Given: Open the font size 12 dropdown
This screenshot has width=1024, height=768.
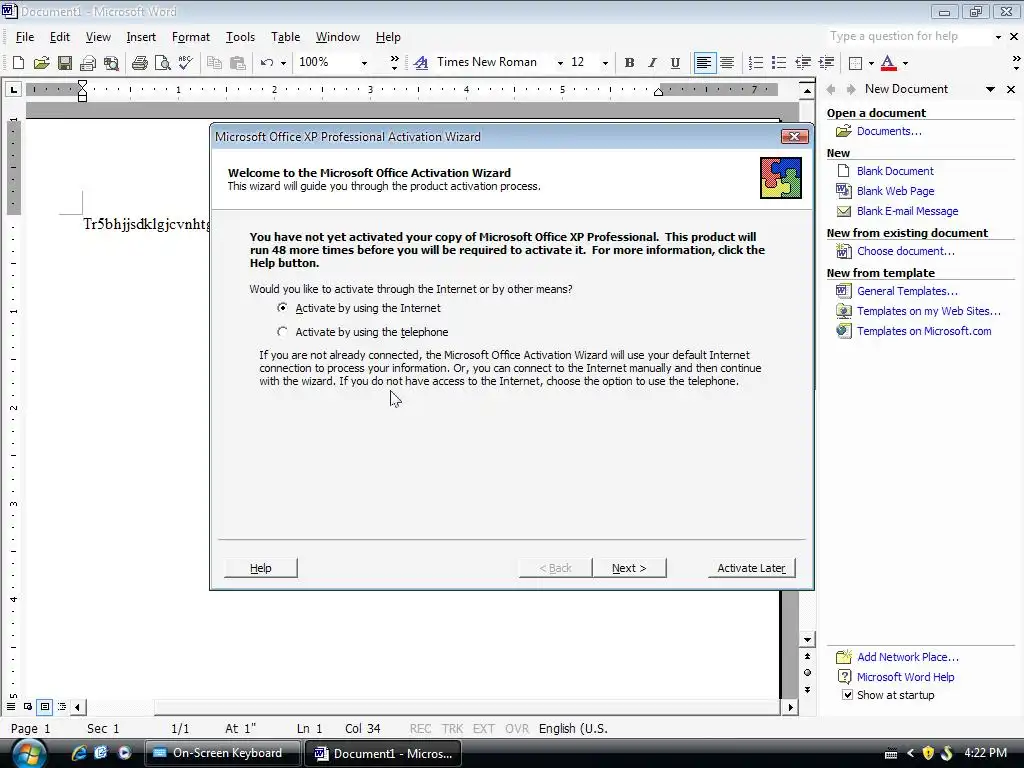Looking at the screenshot, I should [605, 63].
